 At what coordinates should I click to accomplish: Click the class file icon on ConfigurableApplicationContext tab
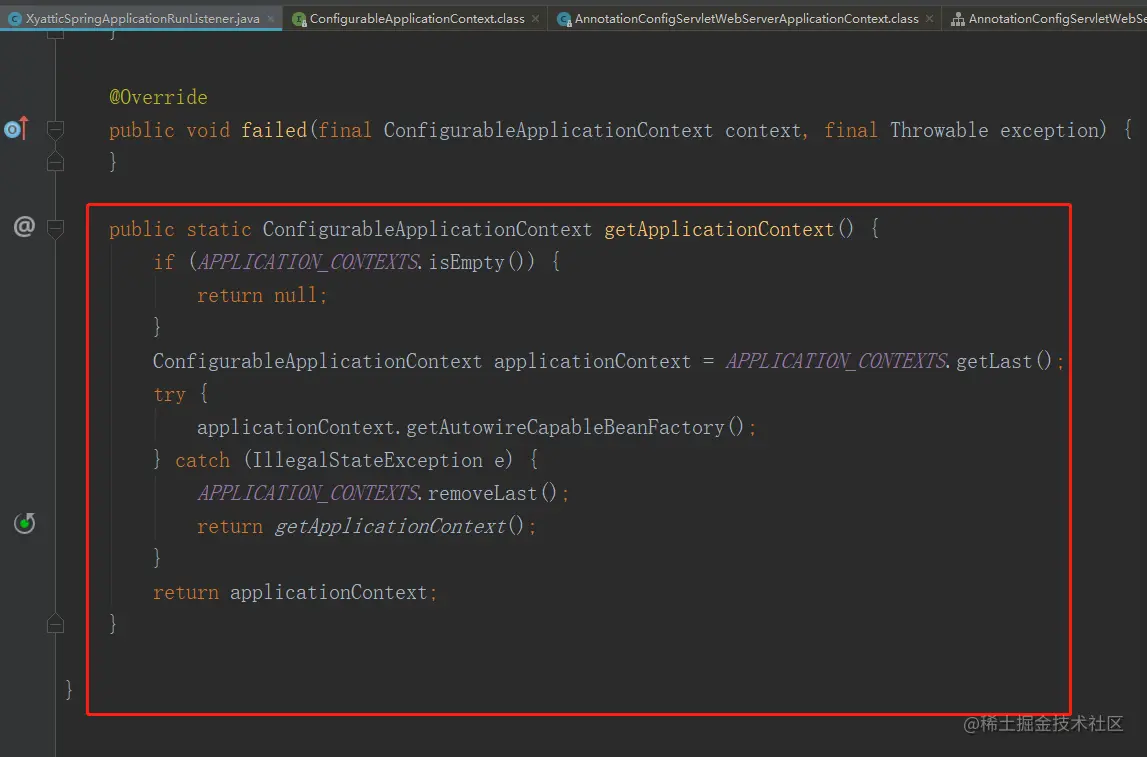coord(298,19)
